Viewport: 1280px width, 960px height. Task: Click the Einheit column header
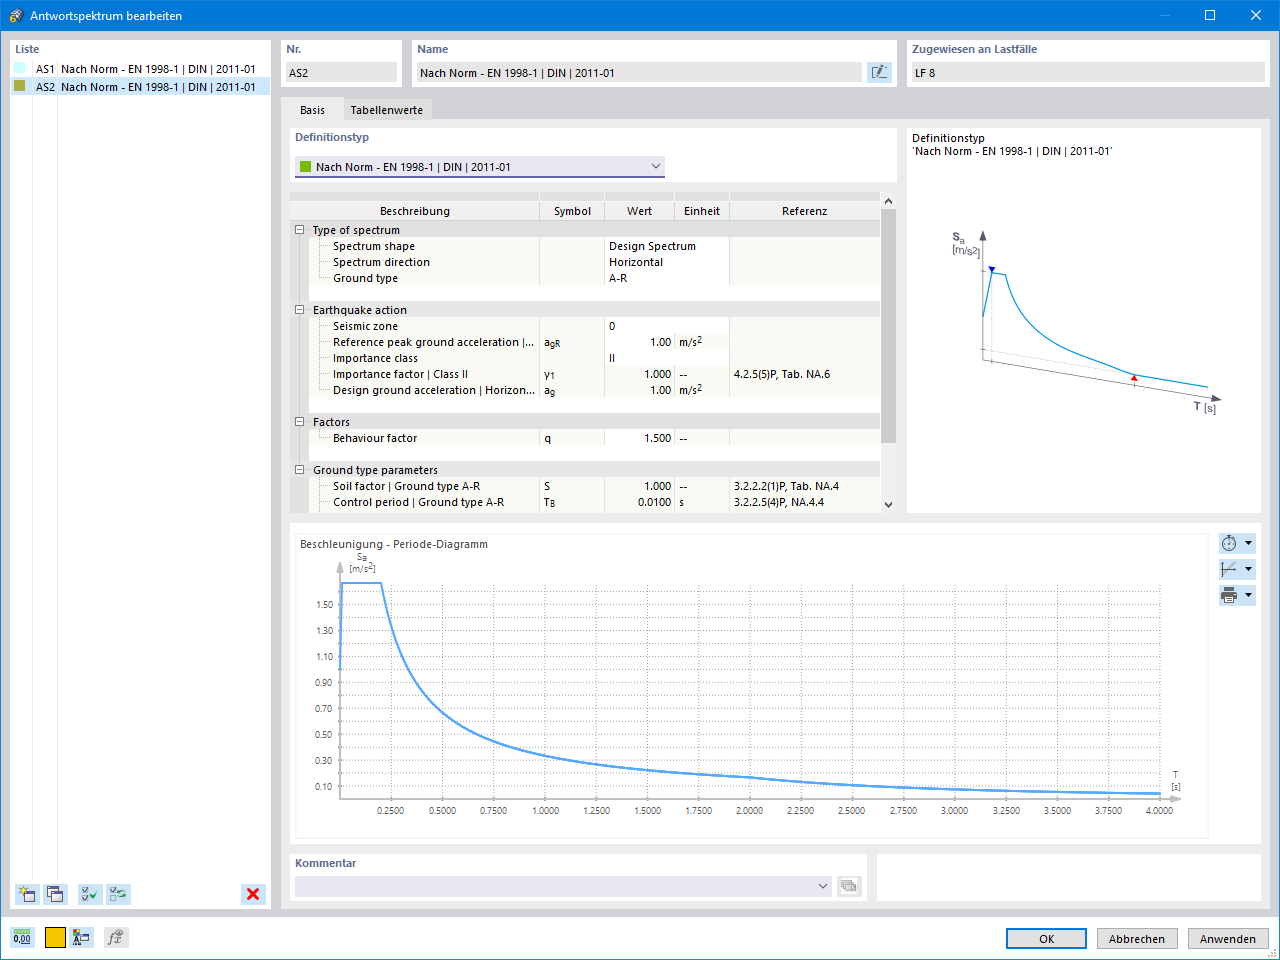pos(702,211)
